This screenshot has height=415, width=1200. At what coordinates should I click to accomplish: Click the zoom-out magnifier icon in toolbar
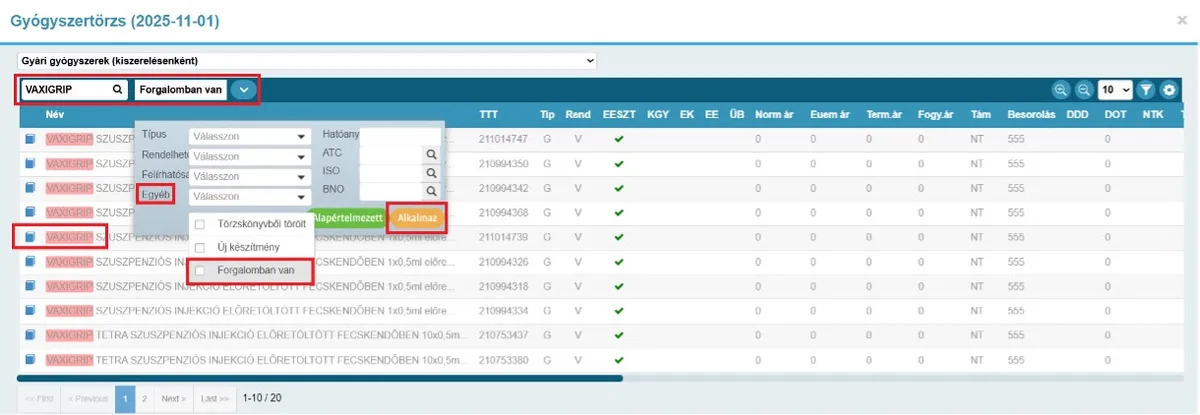point(1083,90)
